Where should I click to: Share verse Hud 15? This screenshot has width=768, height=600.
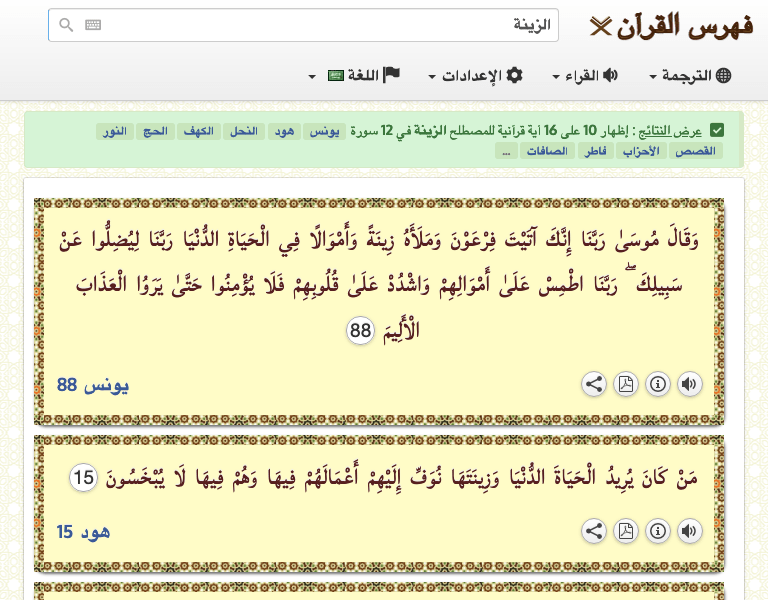point(593,532)
